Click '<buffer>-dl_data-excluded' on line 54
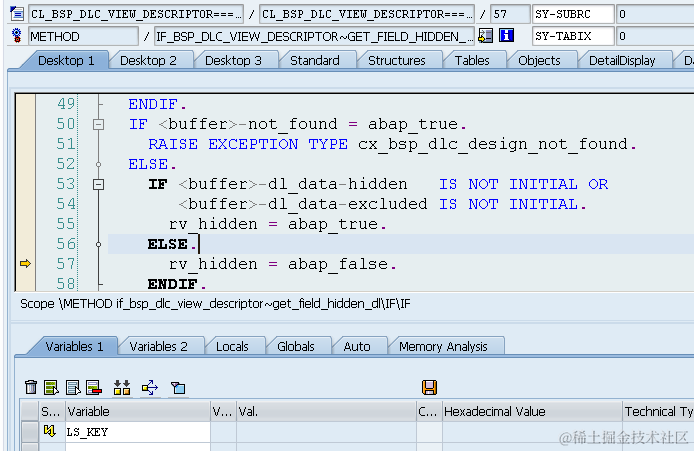This screenshot has height=451, width=694. tap(303, 204)
